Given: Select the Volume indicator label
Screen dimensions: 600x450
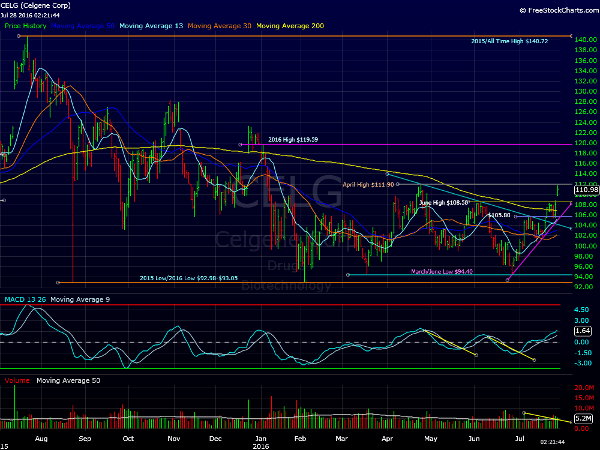Looking at the screenshot, I should tap(15, 381).
